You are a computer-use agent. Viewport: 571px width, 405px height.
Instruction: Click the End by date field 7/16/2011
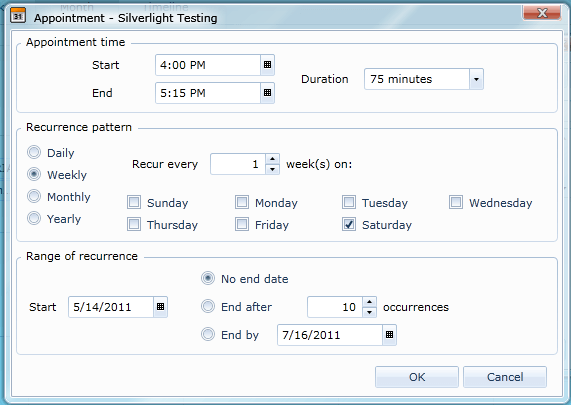click(x=330, y=335)
